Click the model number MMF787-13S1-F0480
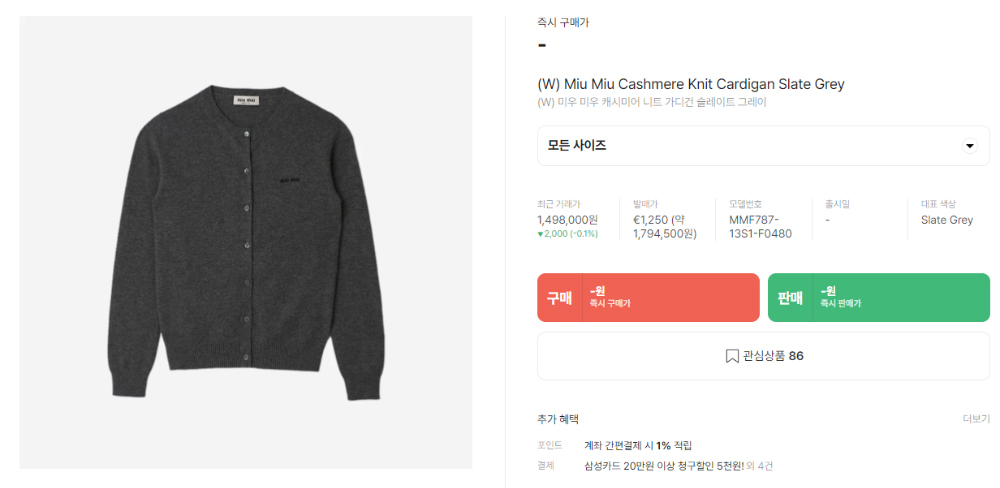1000x488 pixels. [761, 227]
